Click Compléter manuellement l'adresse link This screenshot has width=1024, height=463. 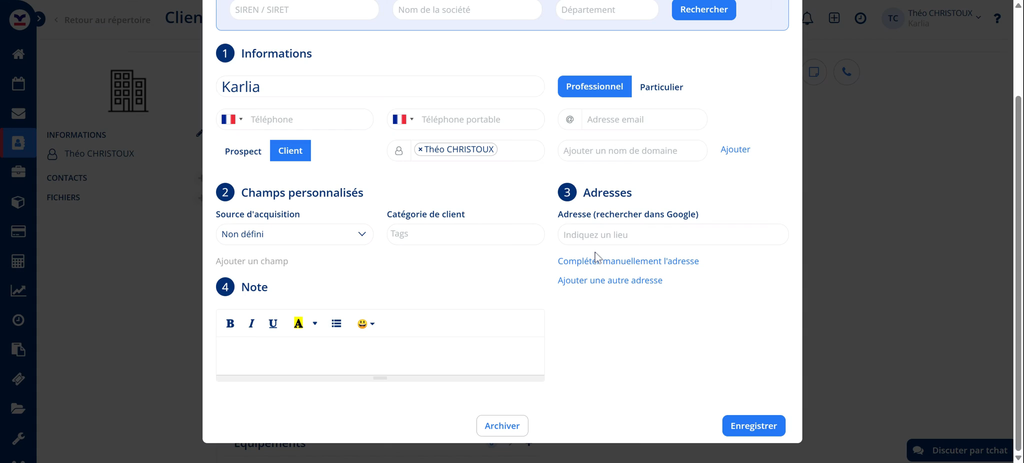[628, 261]
